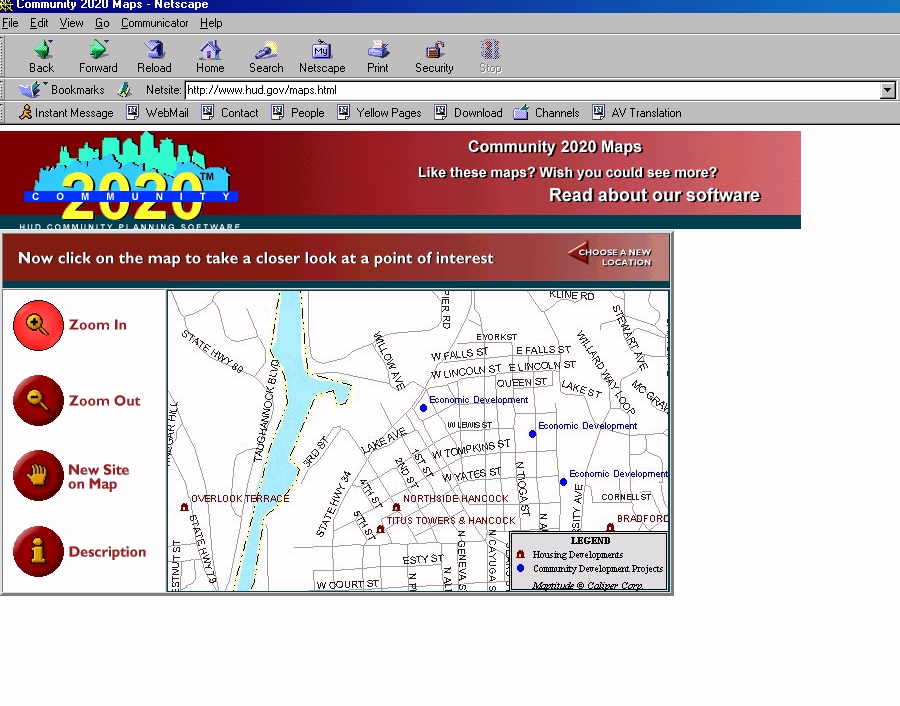Open the Description info icon
The width and height of the screenshot is (900, 706).
click(38, 551)
